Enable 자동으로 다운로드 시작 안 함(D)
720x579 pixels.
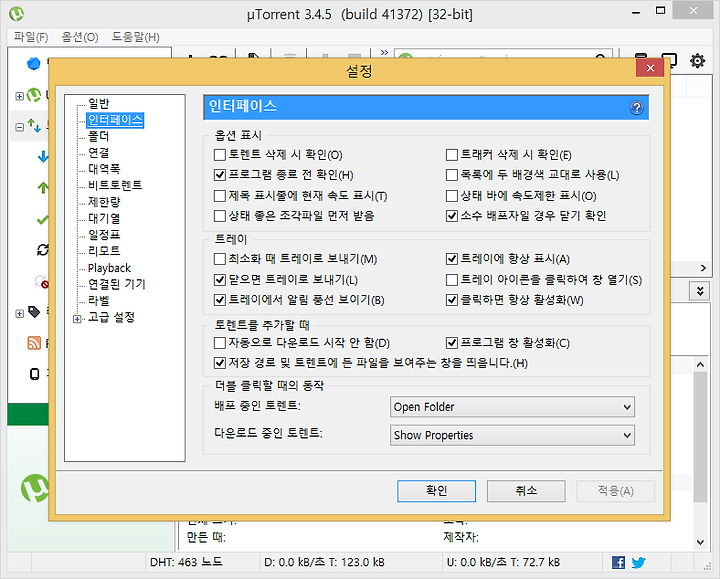(219, 343)
